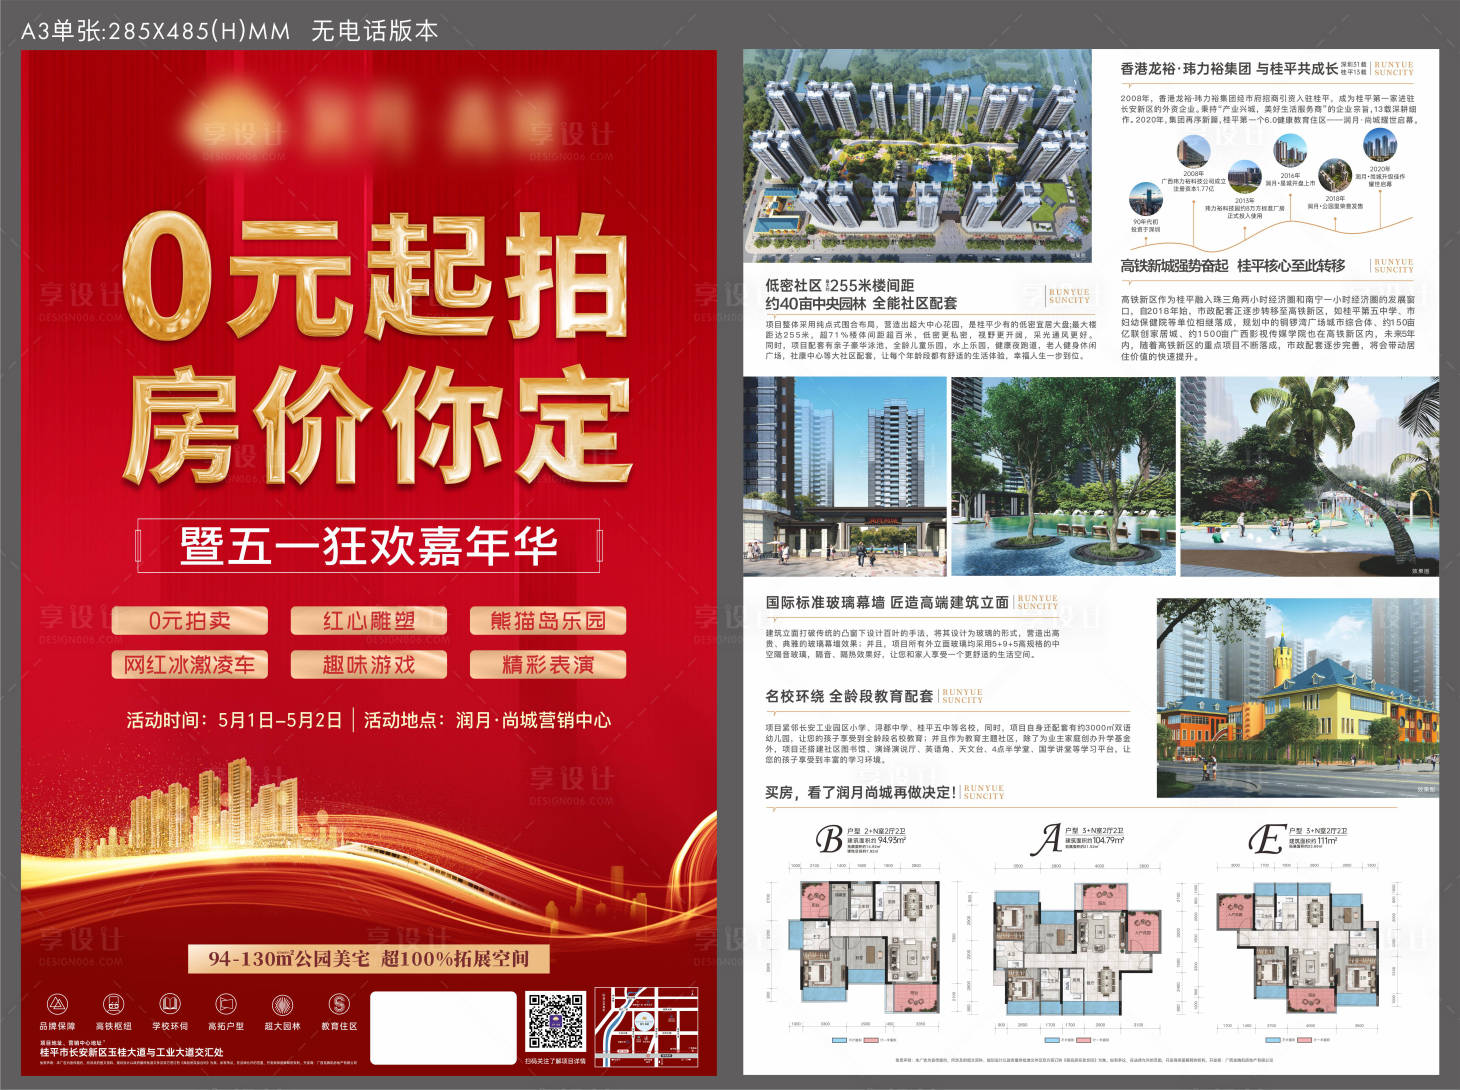Open the pool with trees photo

[1063, 477]
